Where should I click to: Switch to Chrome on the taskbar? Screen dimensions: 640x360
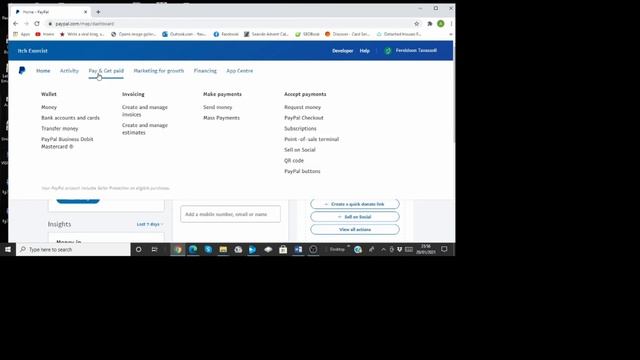click(x=178, y=249)
